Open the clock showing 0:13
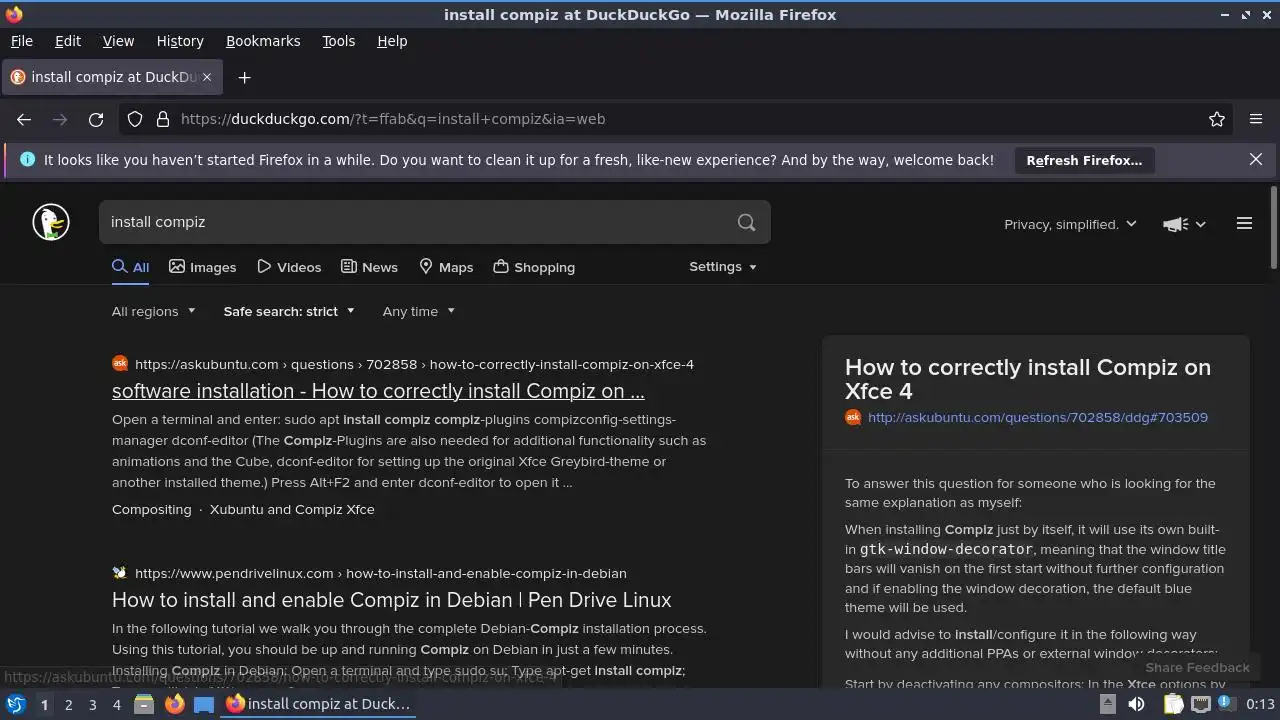The width and height of the screenshot is (1280, 720). 1260,704
